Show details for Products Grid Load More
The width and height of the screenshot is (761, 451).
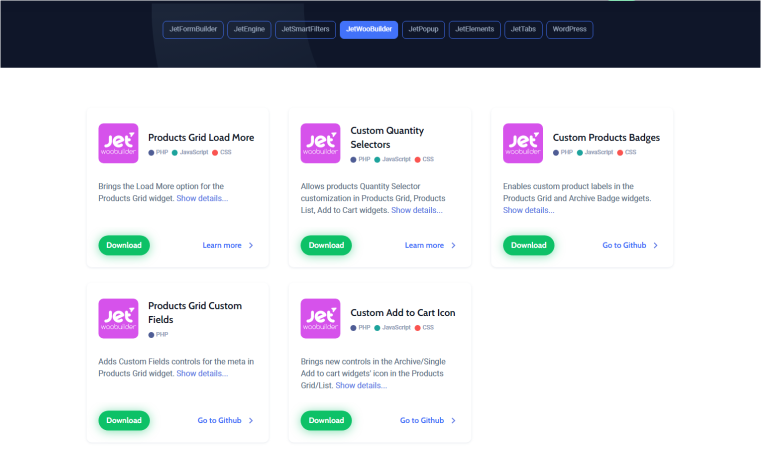202,198
